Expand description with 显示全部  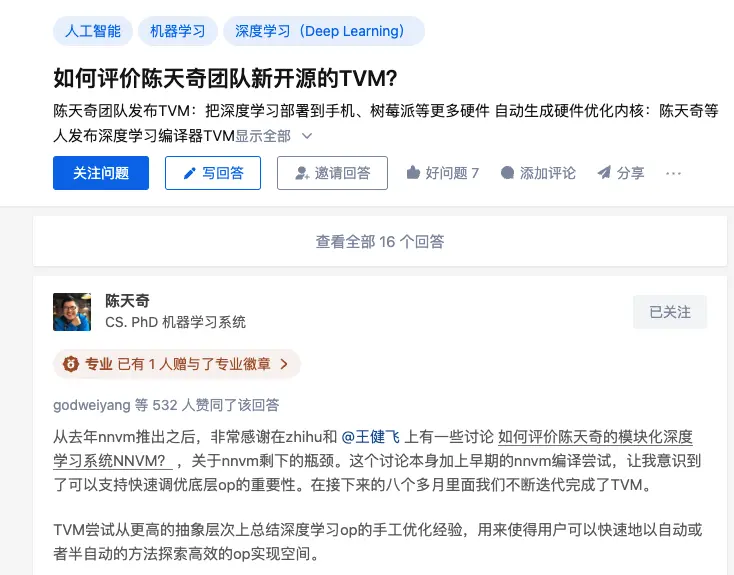point(263,136)
